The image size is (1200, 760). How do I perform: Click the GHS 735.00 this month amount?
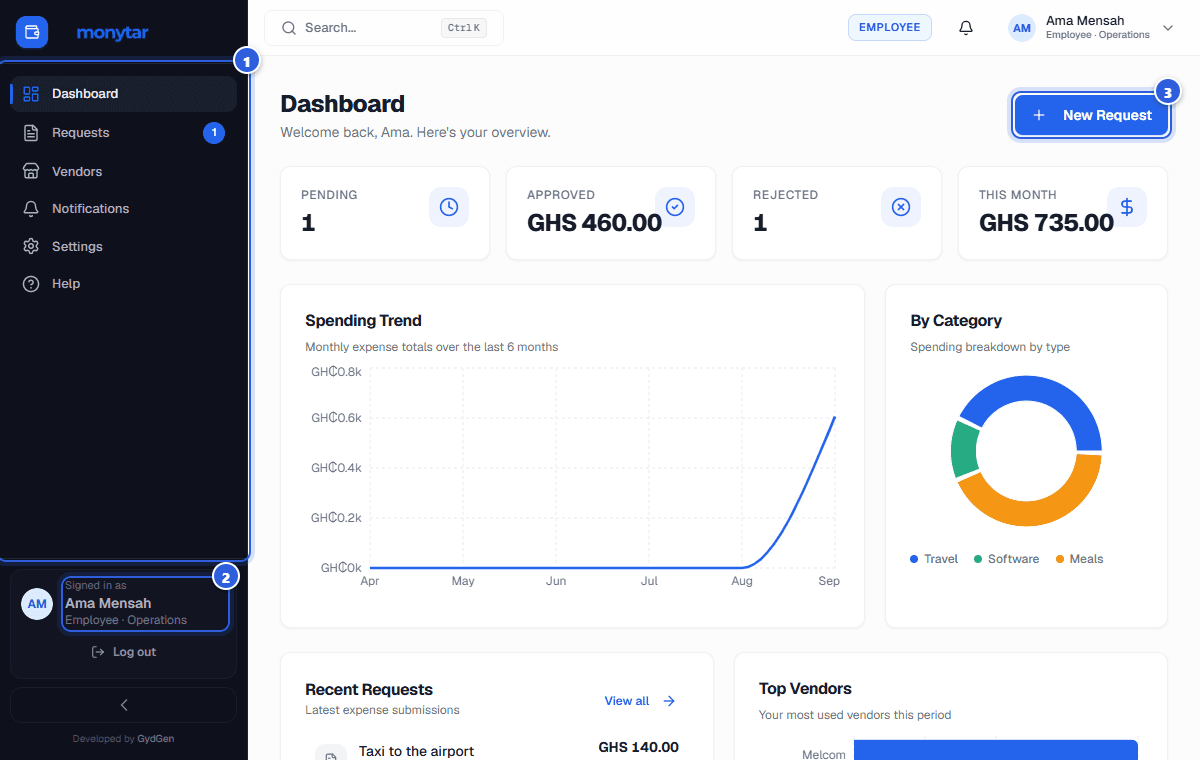point(1046,222)
